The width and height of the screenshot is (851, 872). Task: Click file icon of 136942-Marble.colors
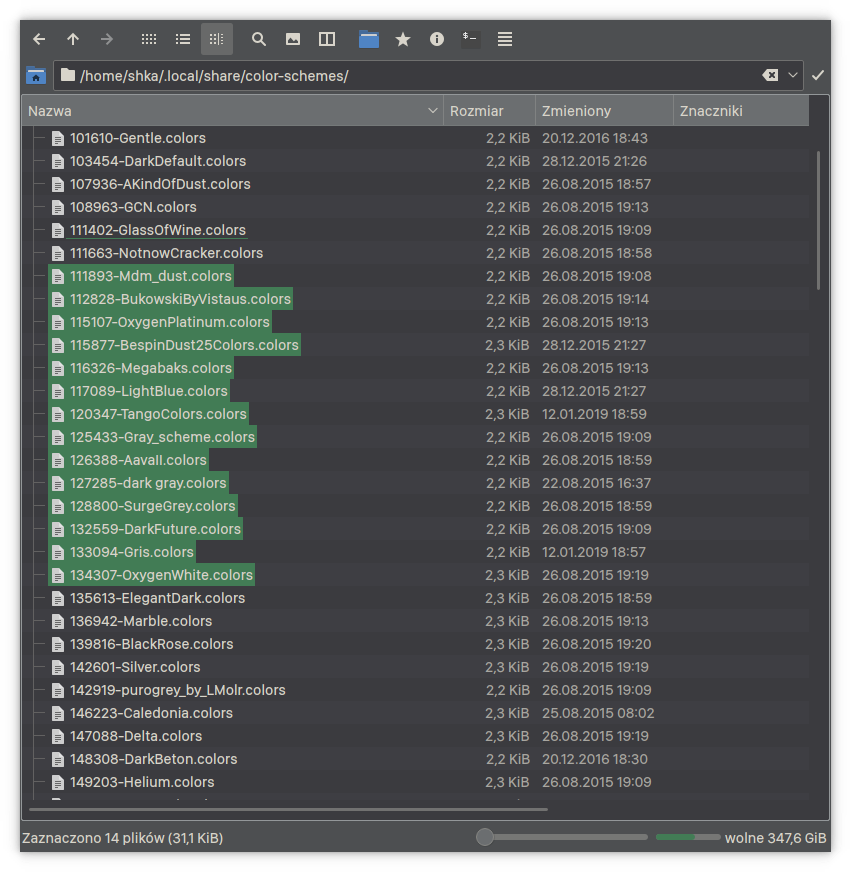[x=58, y=621]
